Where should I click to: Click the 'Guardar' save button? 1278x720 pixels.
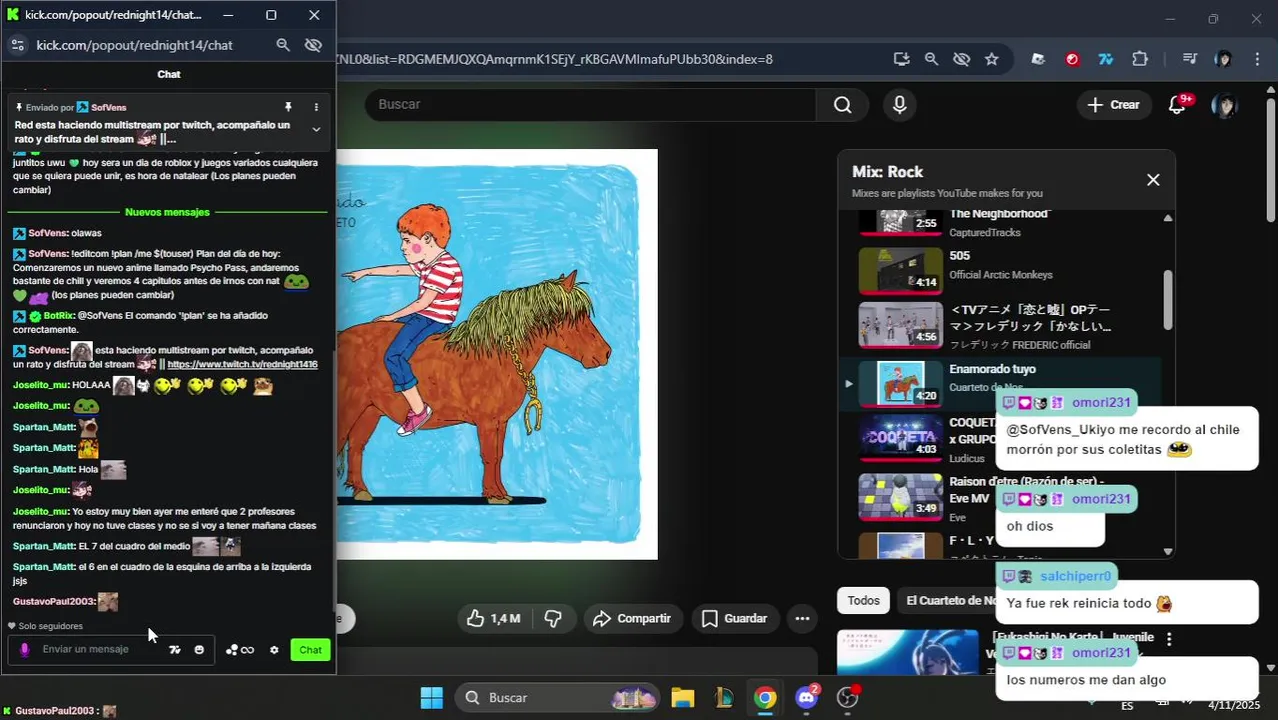734,619
